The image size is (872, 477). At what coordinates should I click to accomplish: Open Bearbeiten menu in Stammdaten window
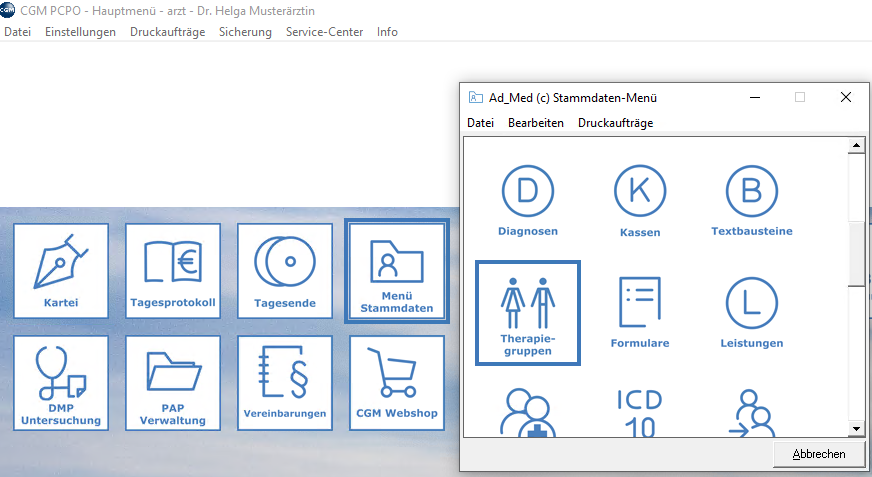point(535,123)
